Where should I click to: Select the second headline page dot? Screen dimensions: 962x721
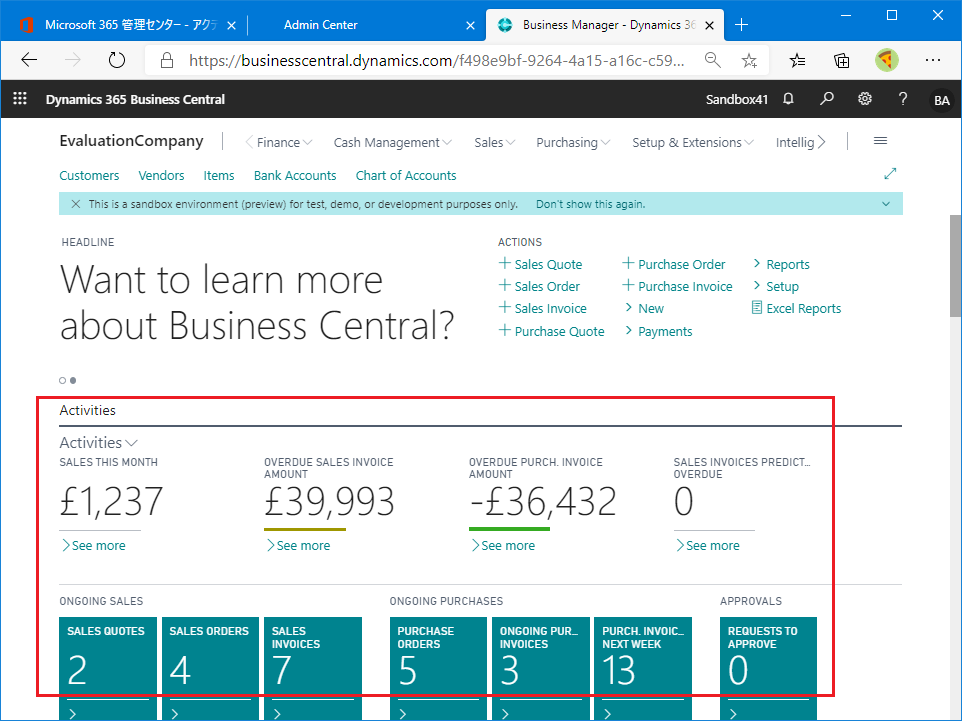[73, 380]
